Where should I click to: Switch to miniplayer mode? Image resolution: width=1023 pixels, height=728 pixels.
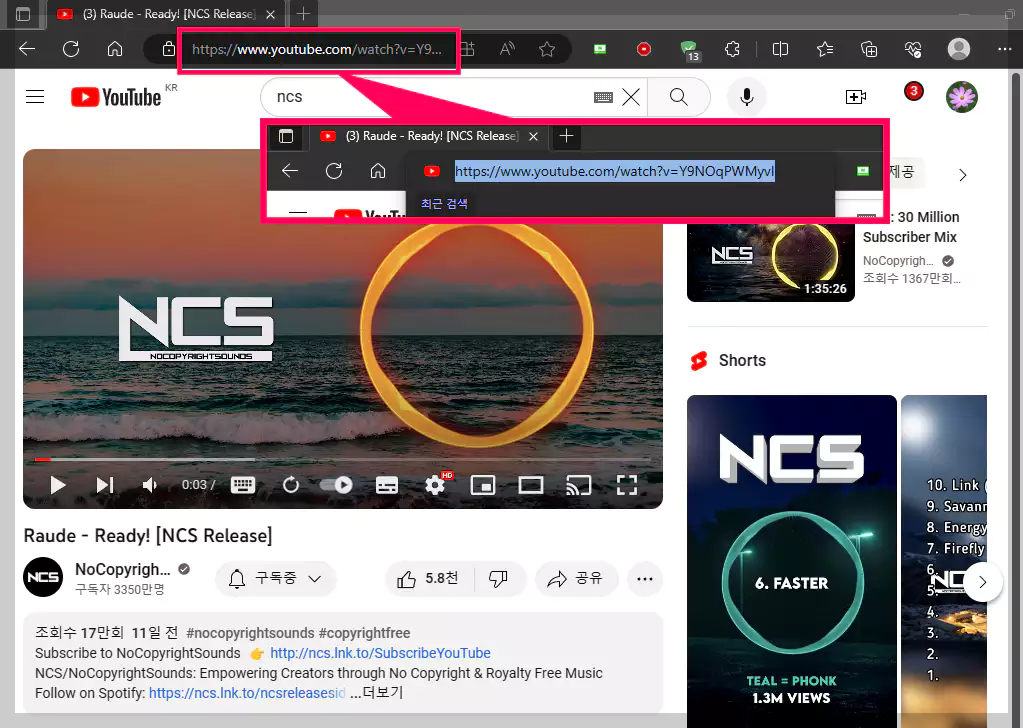coord(483,485)
